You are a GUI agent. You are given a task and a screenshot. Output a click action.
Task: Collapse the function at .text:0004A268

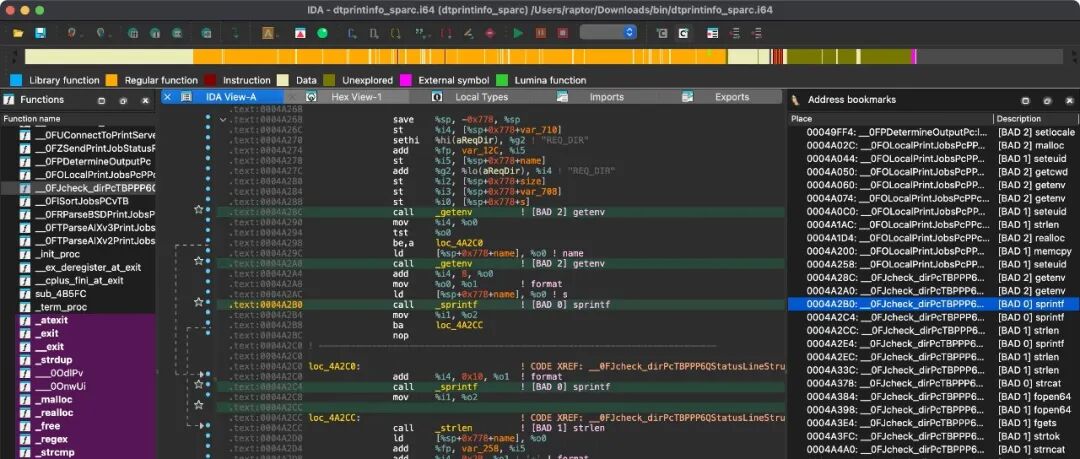[222, 120]
